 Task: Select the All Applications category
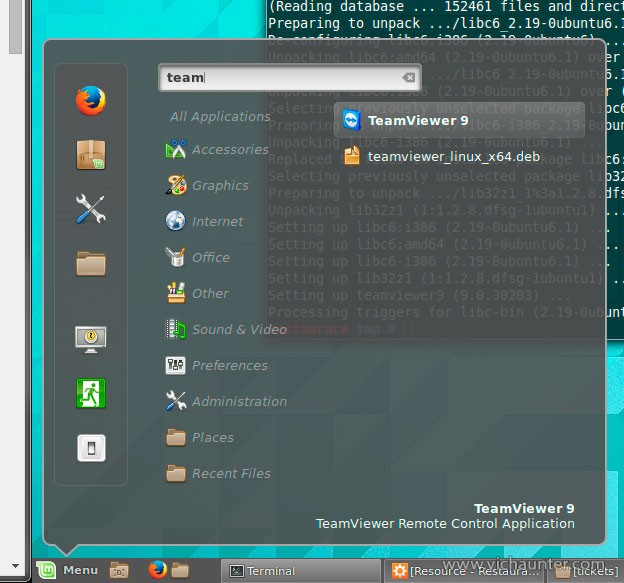[x=220, y=116]
